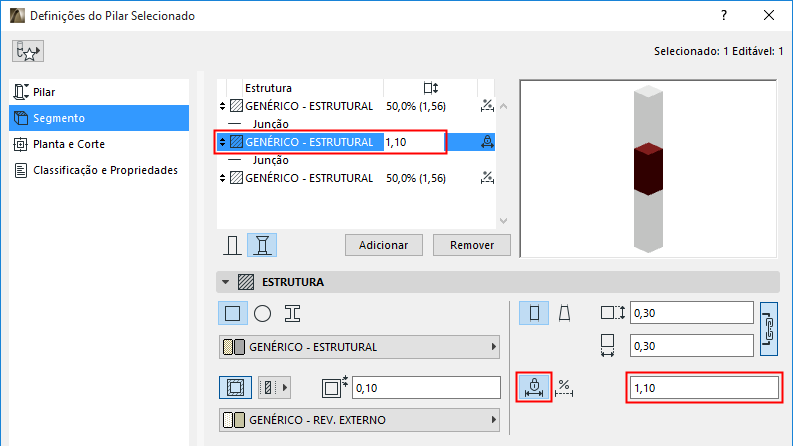Select the I-profile cross-section shape
The height and width of the screenshot is (446, 793).
pyautogui.click(x=292, y=313)
